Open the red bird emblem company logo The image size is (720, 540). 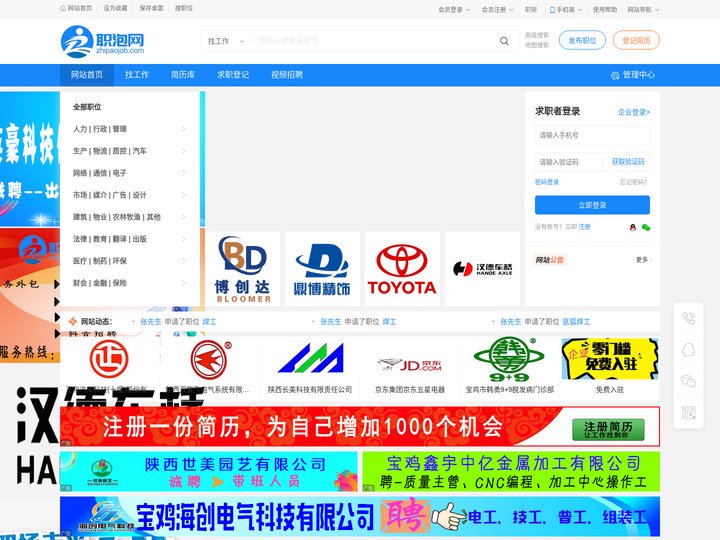pyautogui.click(x=210, y=360)
